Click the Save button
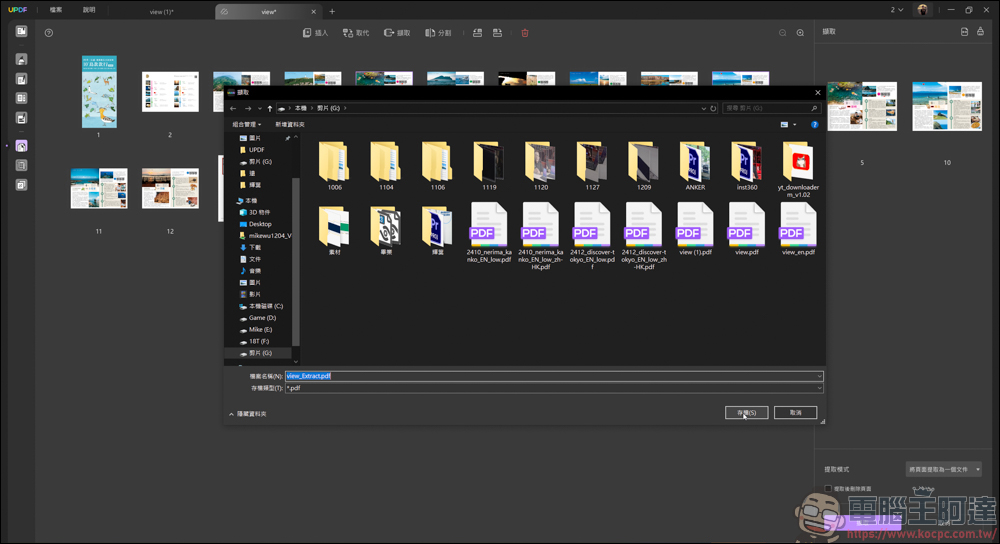Image resolution: width=1000 pixels, height=544 pixels. point(746,413)
